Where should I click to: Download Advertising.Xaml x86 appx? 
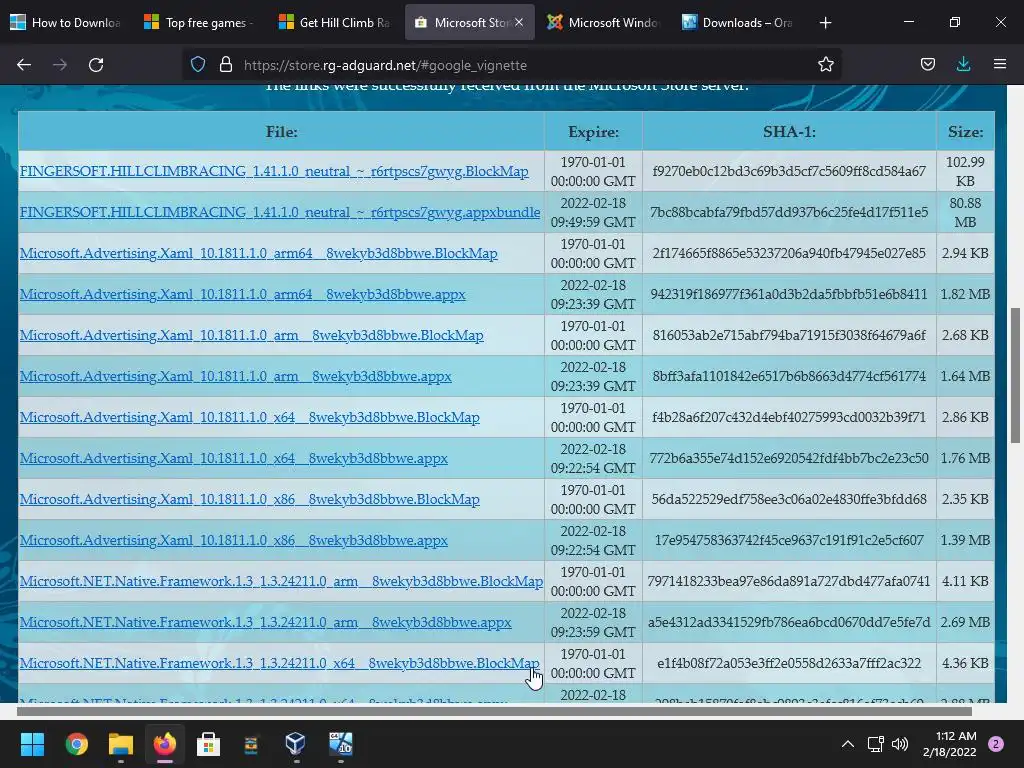tap(234, 541)
